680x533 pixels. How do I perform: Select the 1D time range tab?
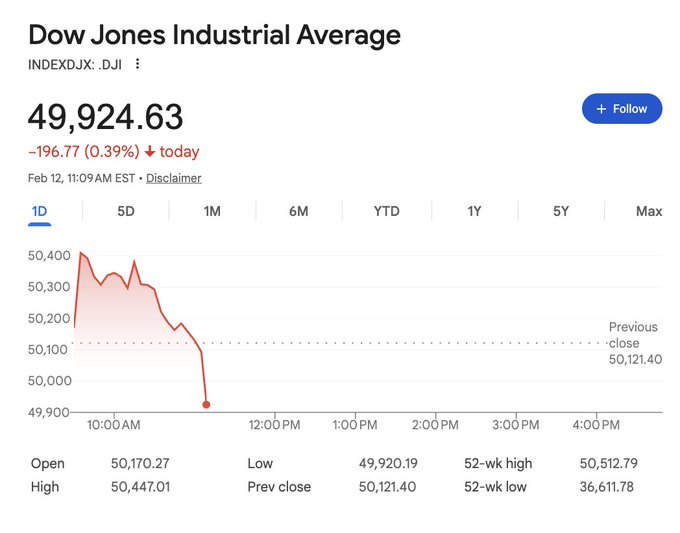coord(40,211)
